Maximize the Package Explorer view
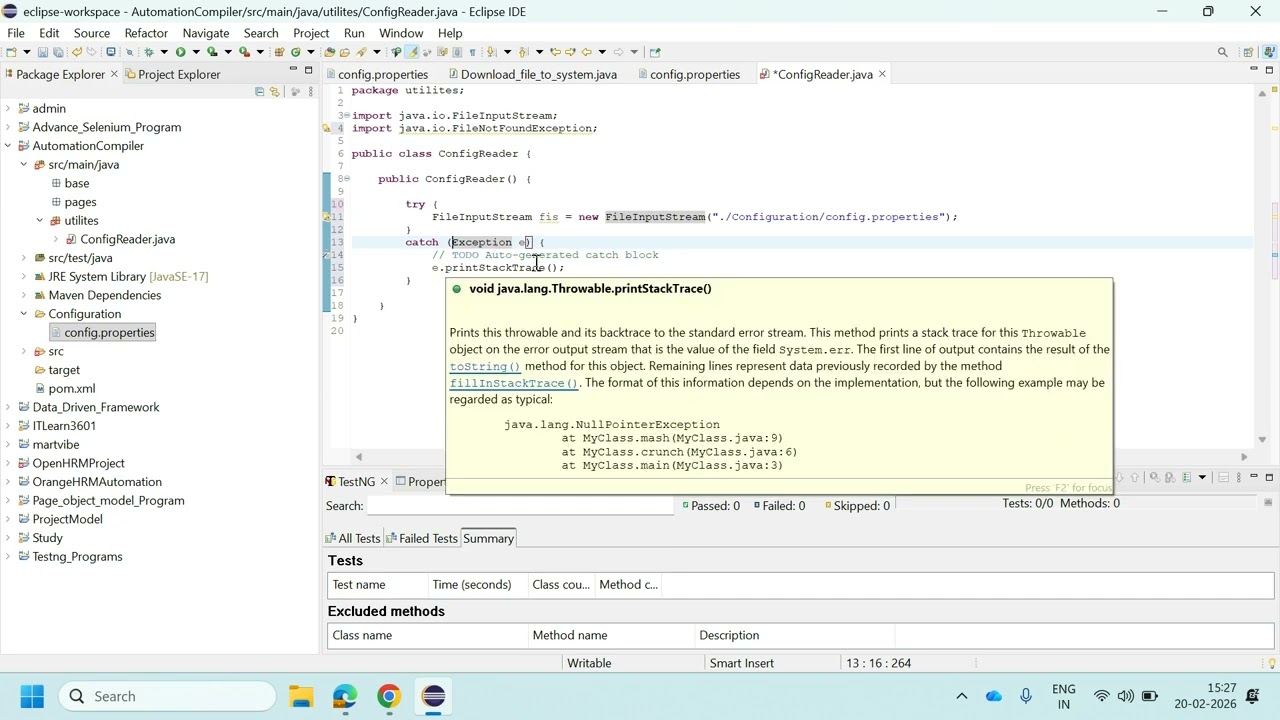 click(308, 69)
